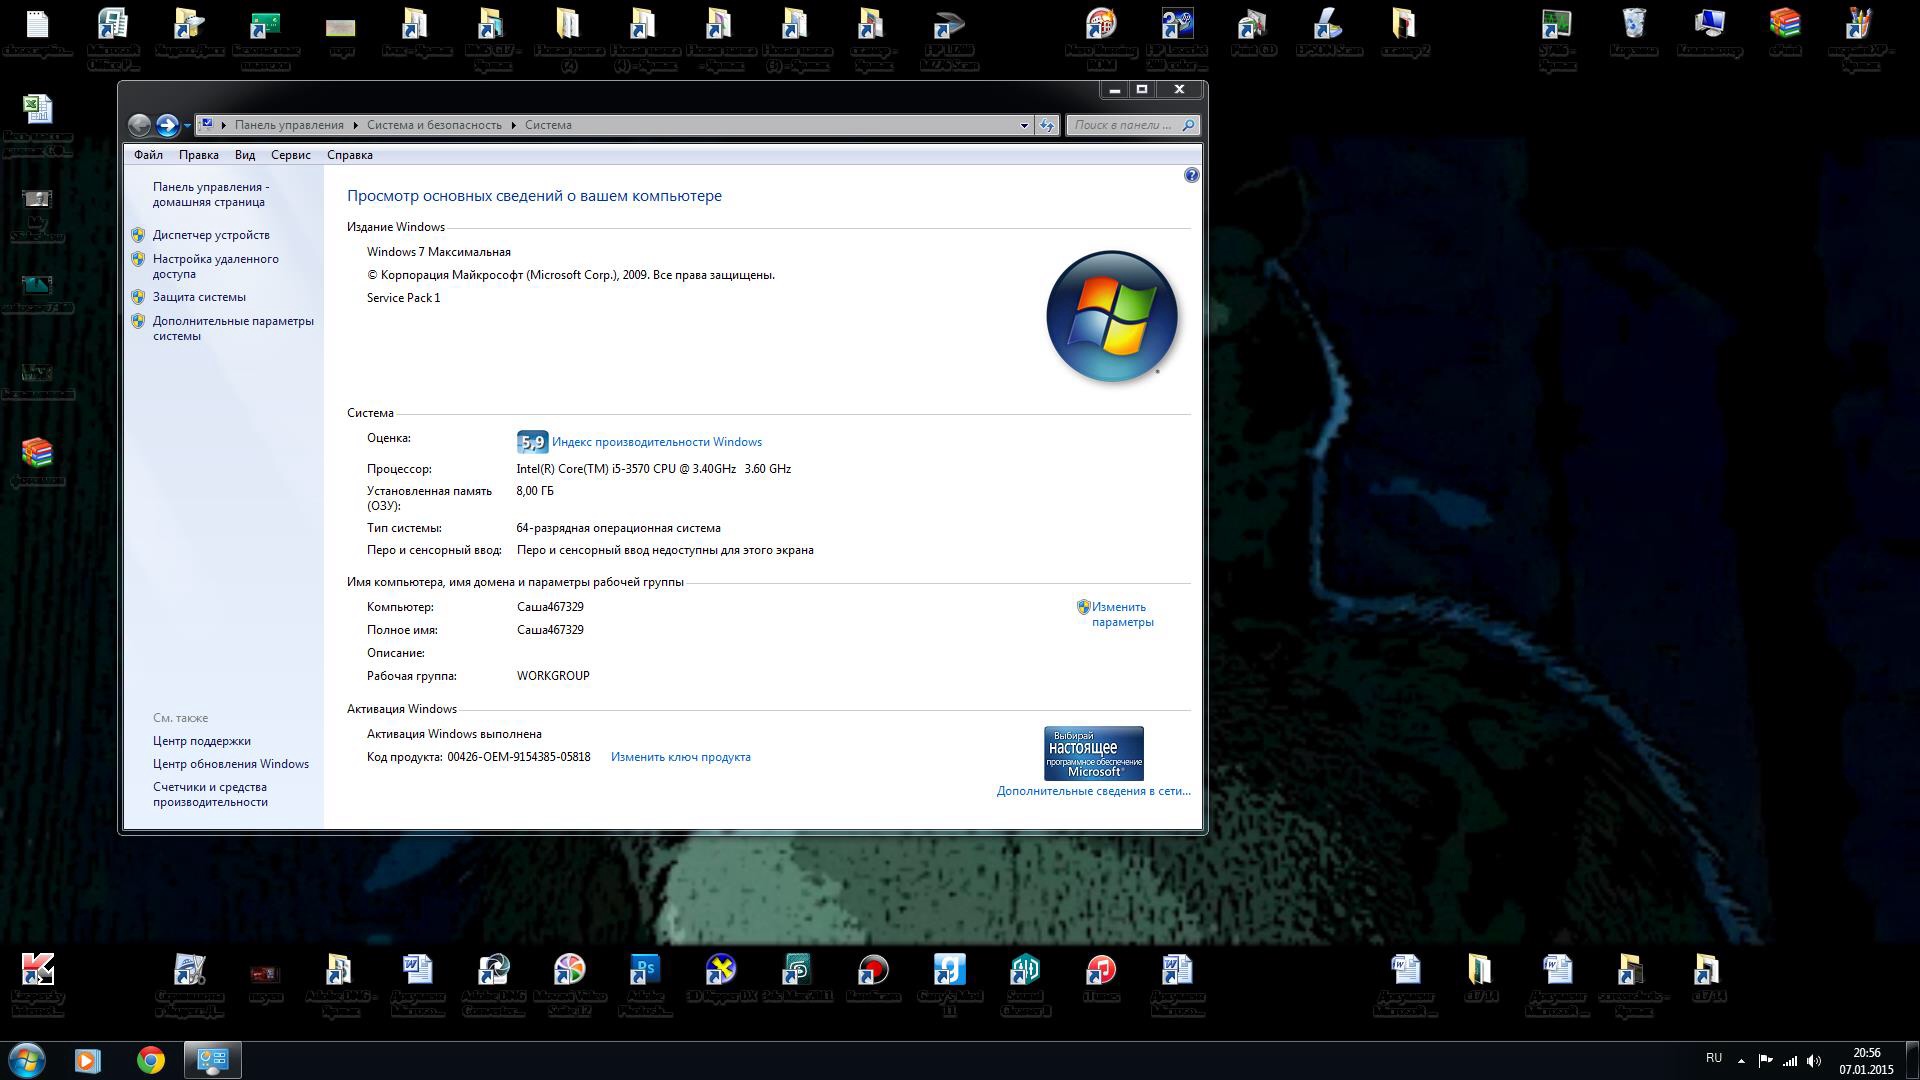Open the Вид menu

[x=245, y=155]
